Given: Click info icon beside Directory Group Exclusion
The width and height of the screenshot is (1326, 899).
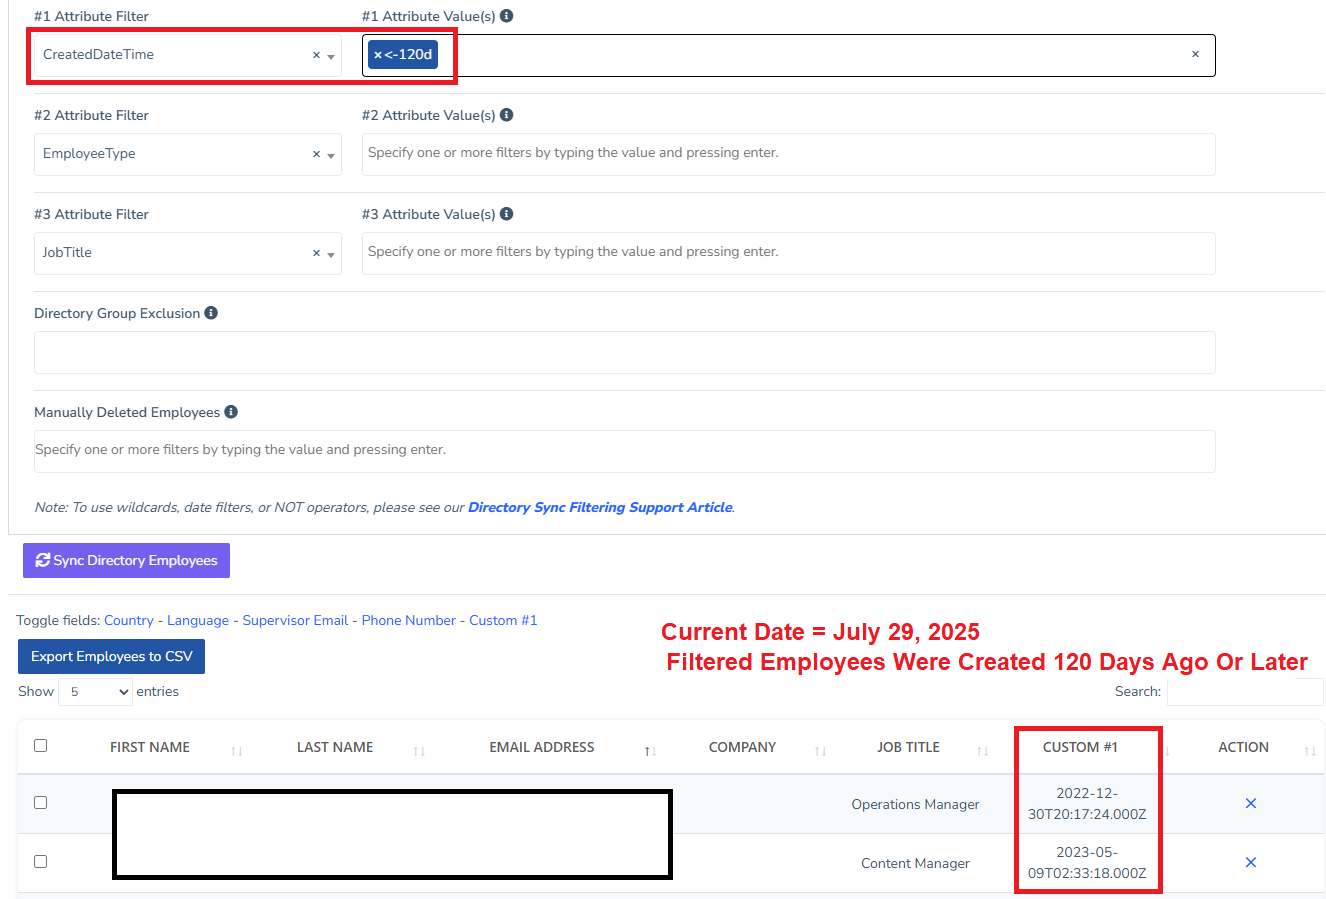Looking at the screenshot, I should click(211, 313).
